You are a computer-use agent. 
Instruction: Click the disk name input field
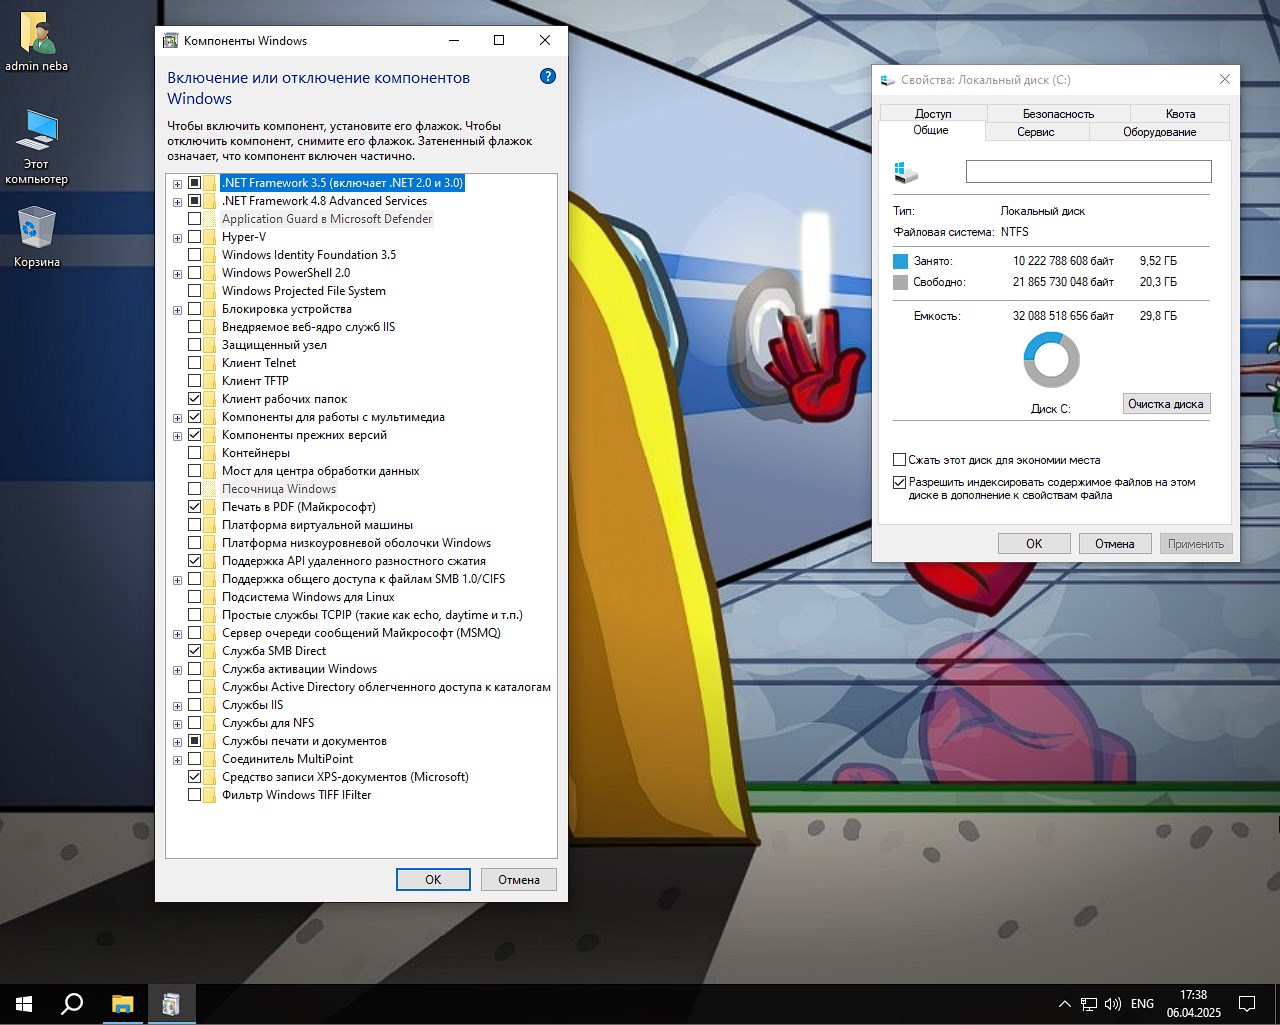(1088, 172)
